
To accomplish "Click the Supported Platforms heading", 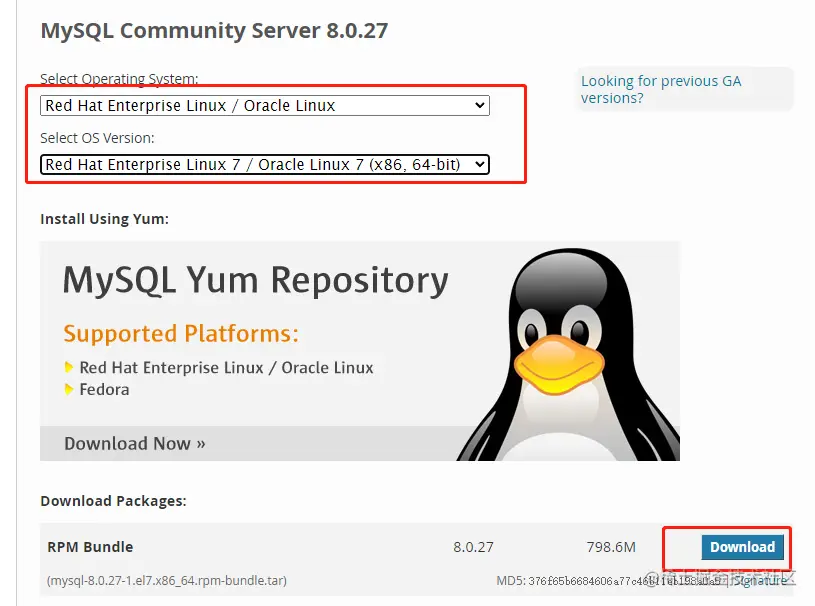I will click(180, 333).
